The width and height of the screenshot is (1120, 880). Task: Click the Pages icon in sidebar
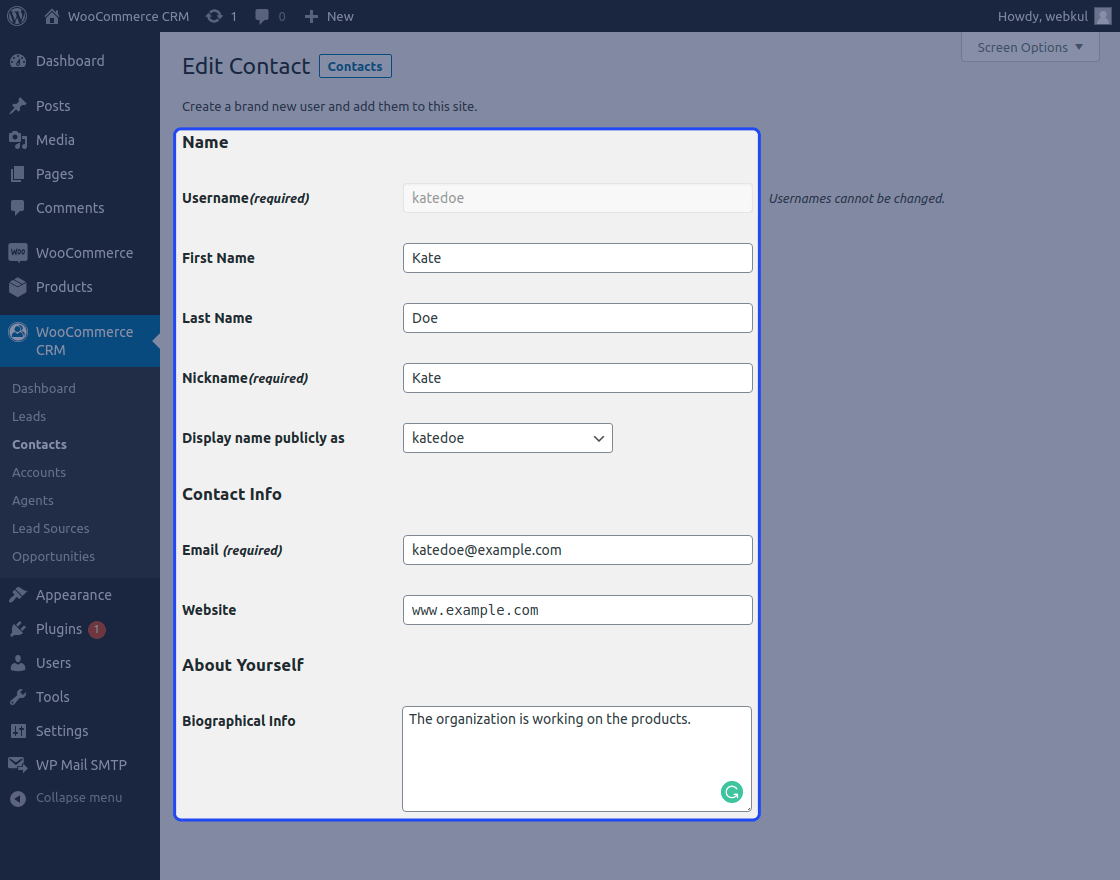18,174
